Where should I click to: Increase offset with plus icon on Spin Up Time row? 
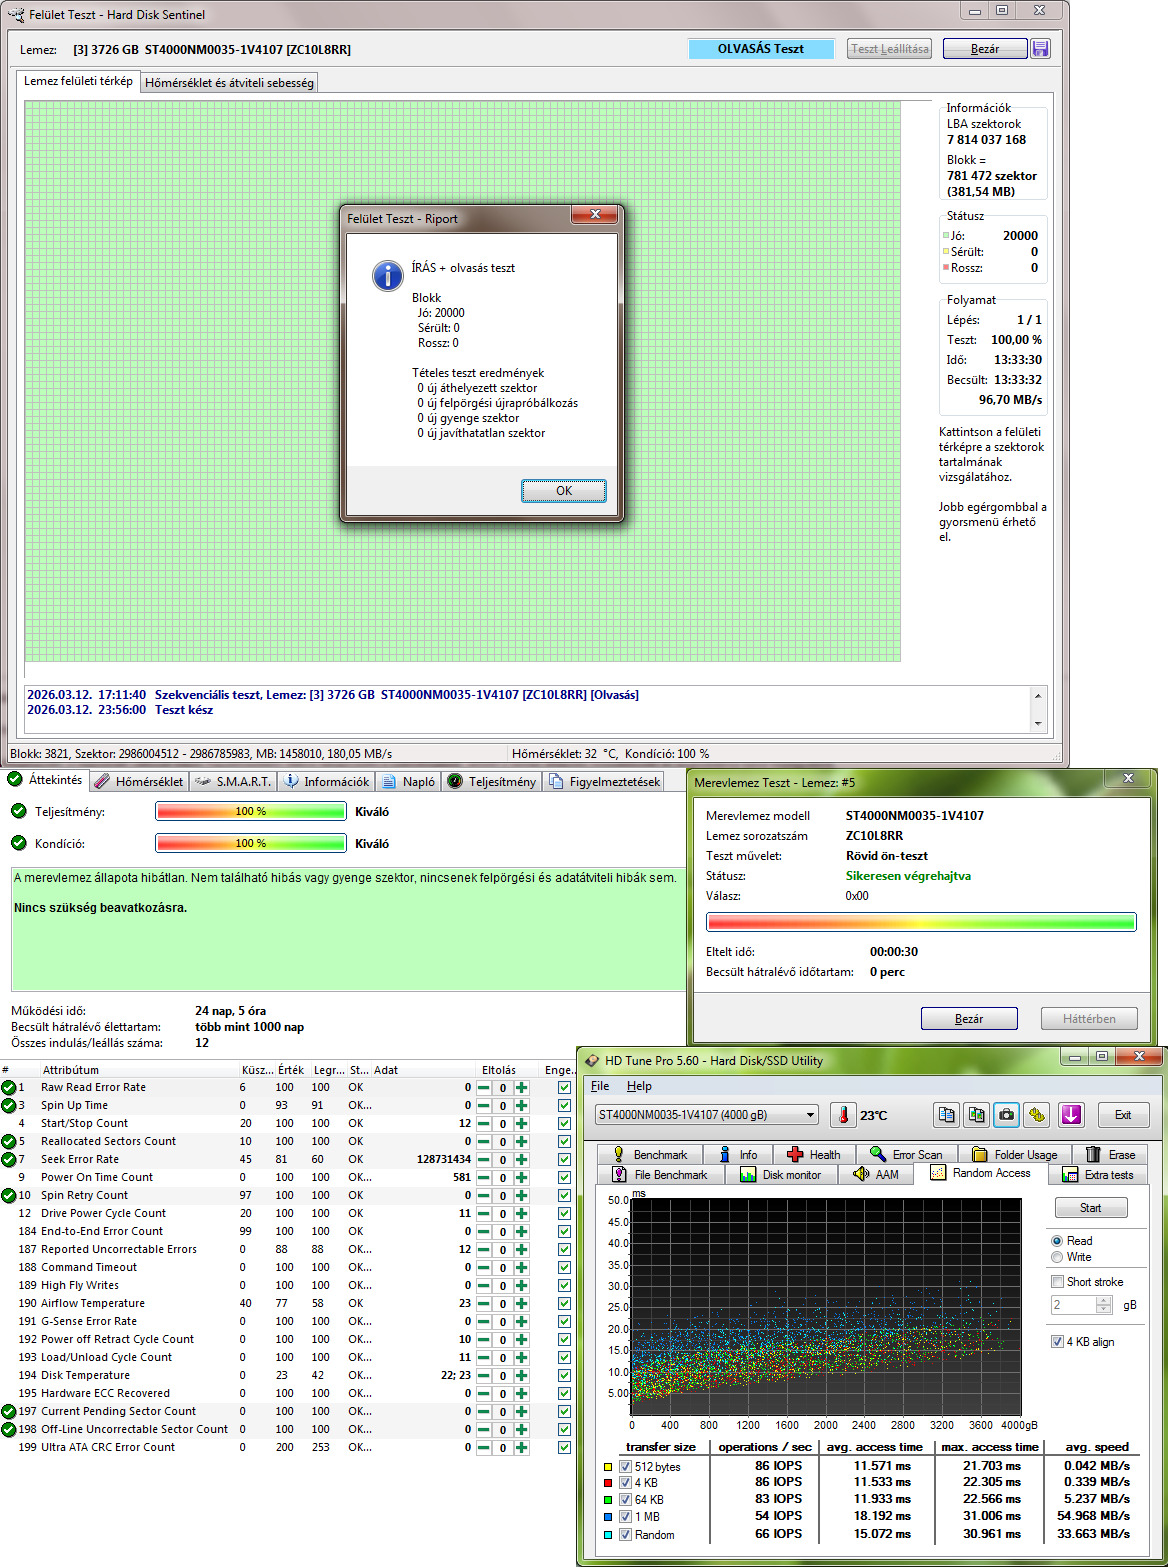(x=522, y=1106)
